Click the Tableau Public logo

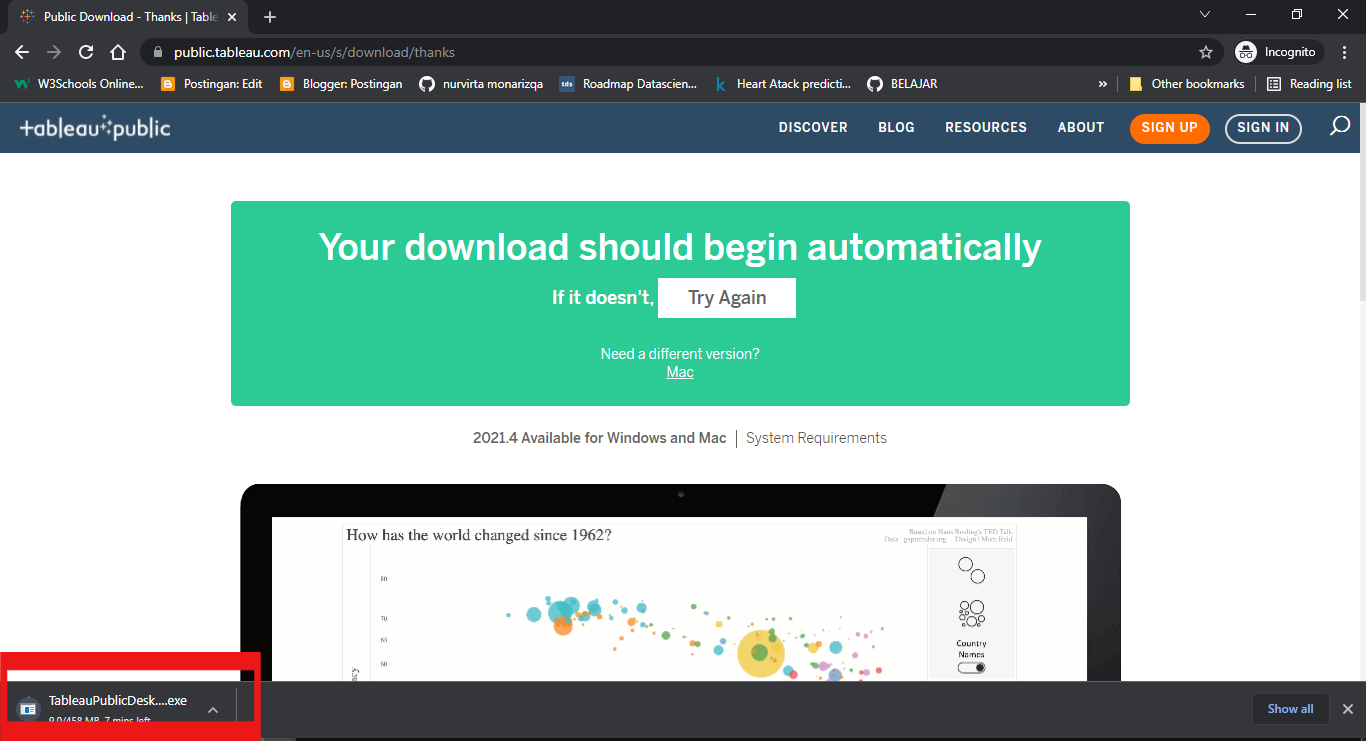tap(95, 128)
